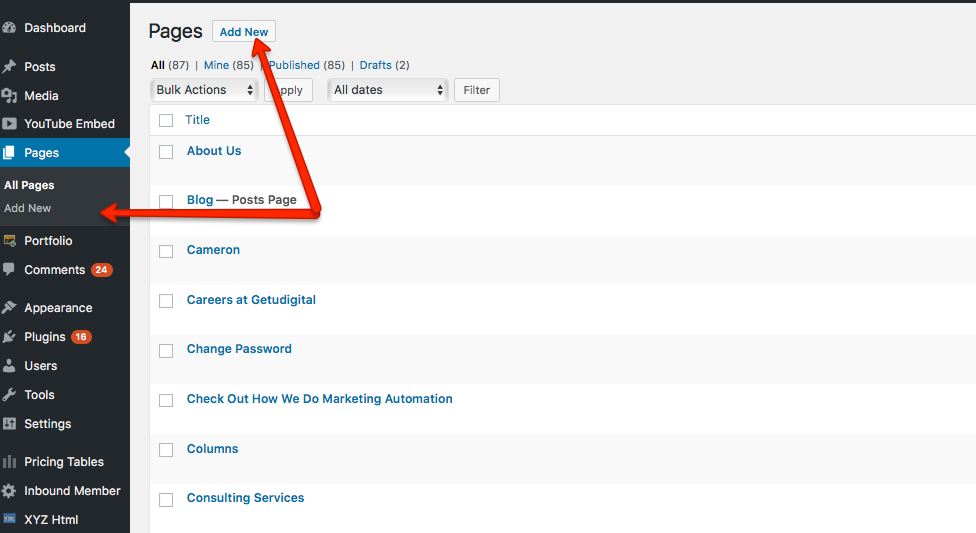The height and width of the screenshot is (533, 976).
Task: Click the Comments speech bubble icon
Action: coord(9,270)
